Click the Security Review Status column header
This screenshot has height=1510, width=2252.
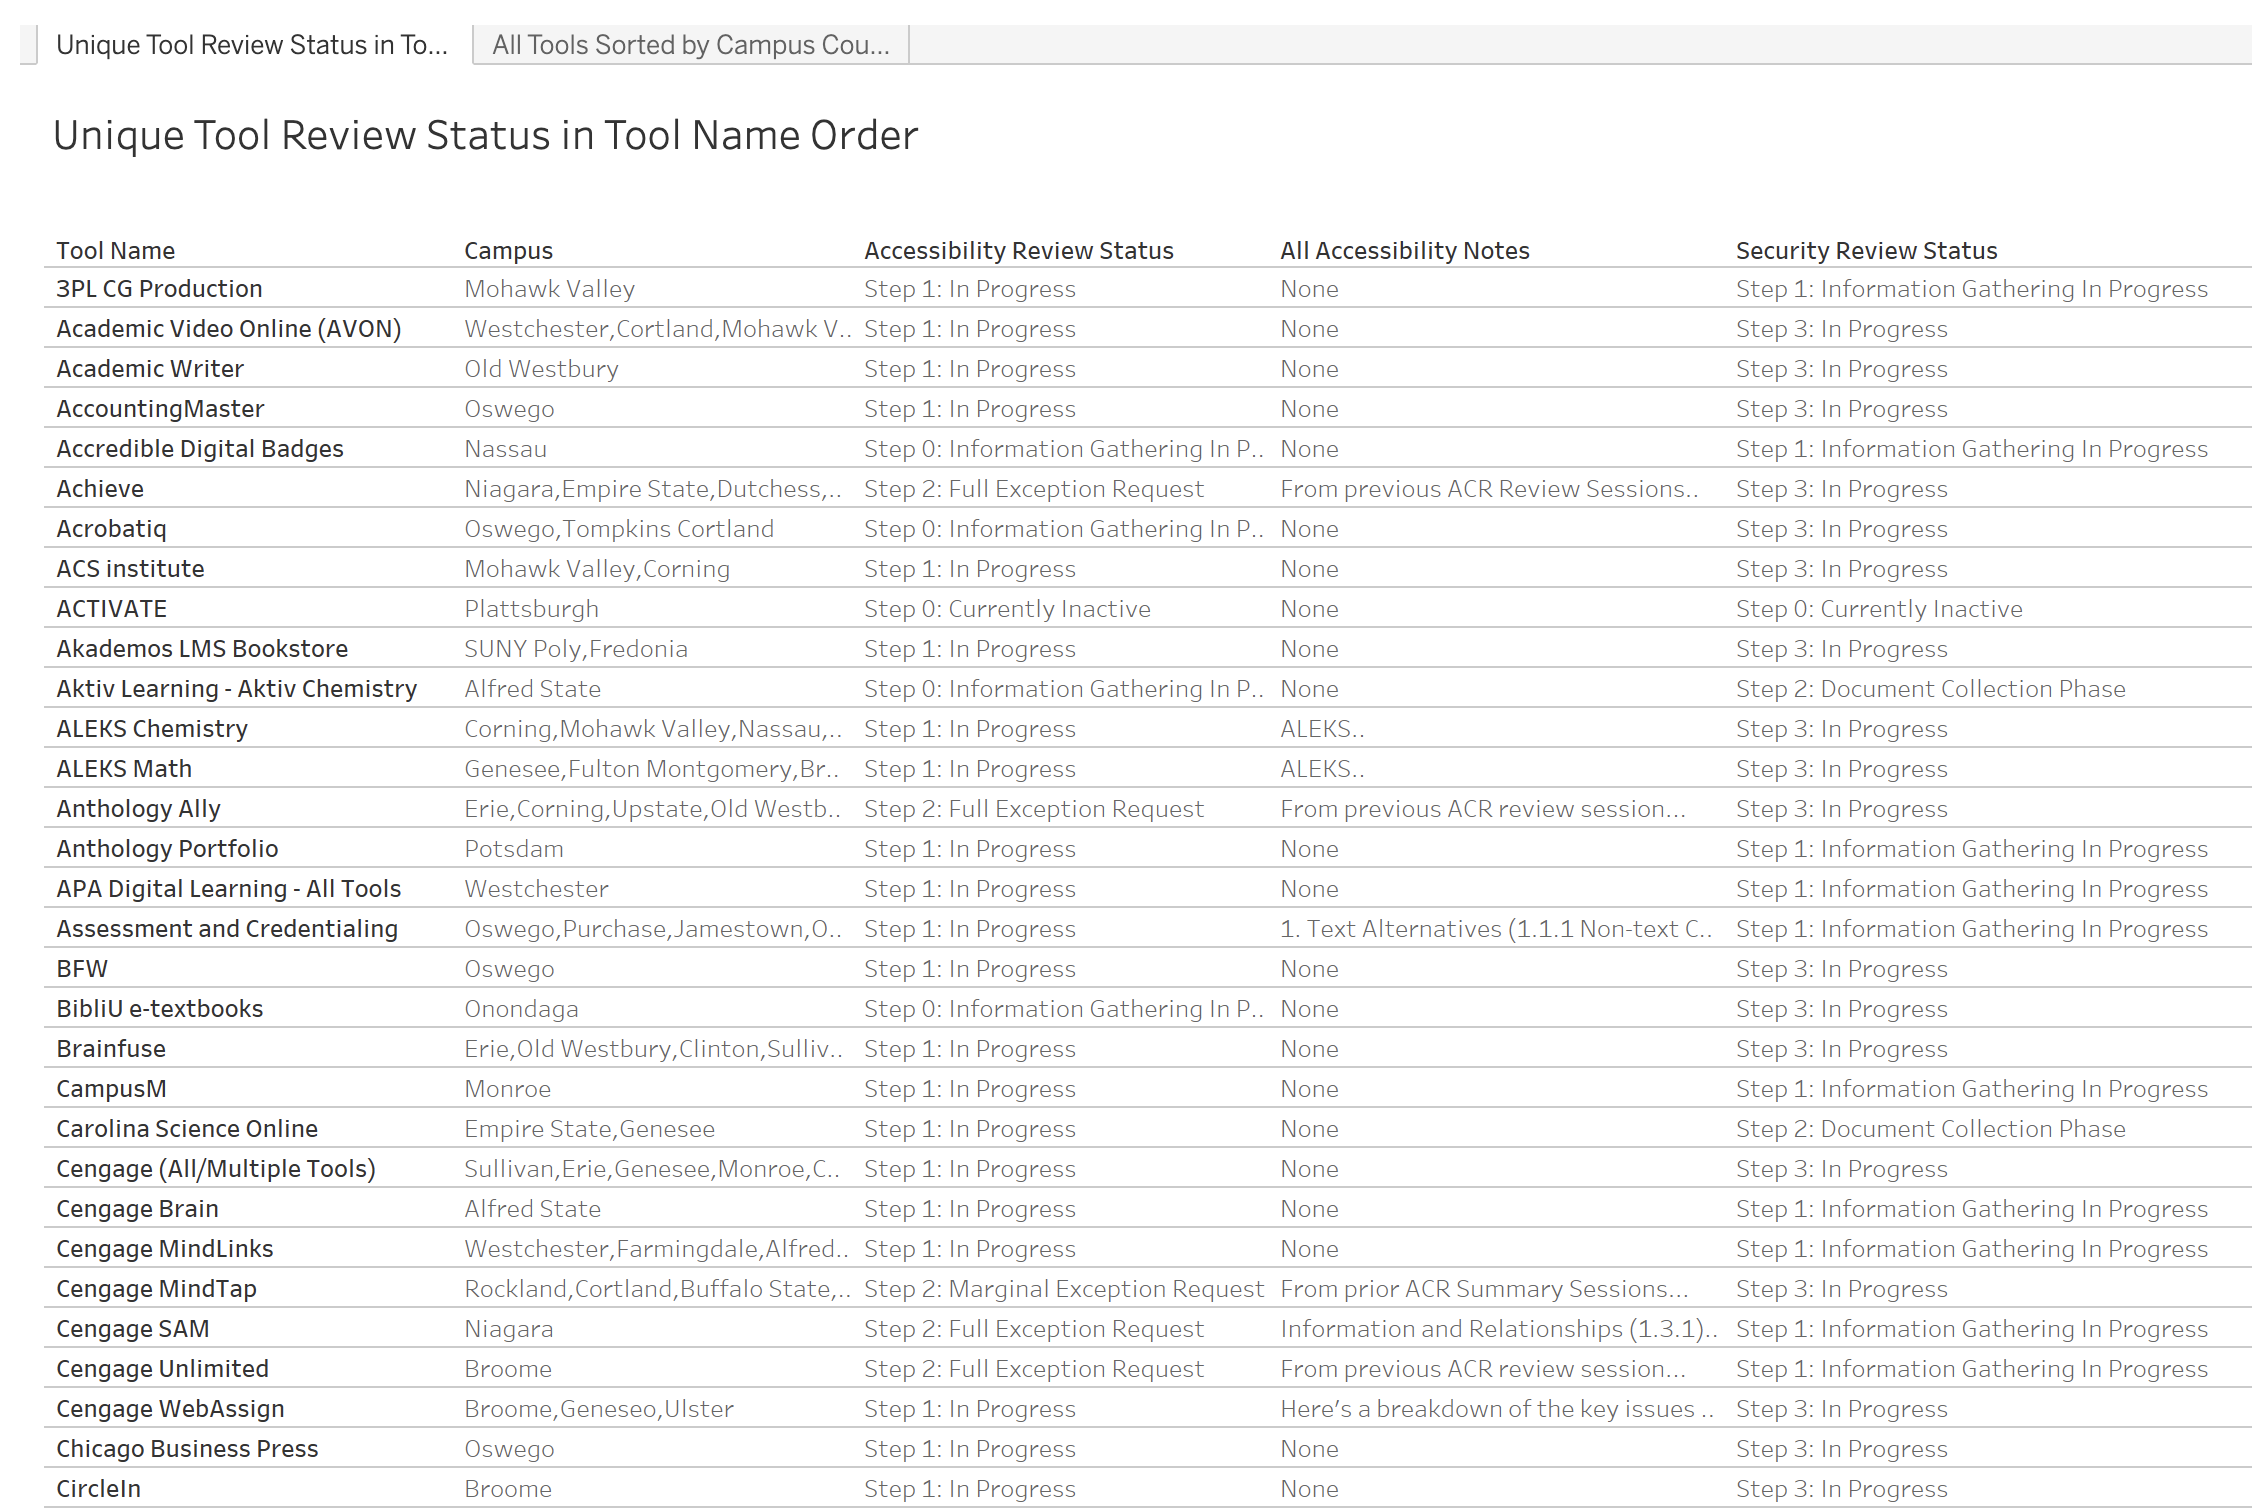point(1866,251)
